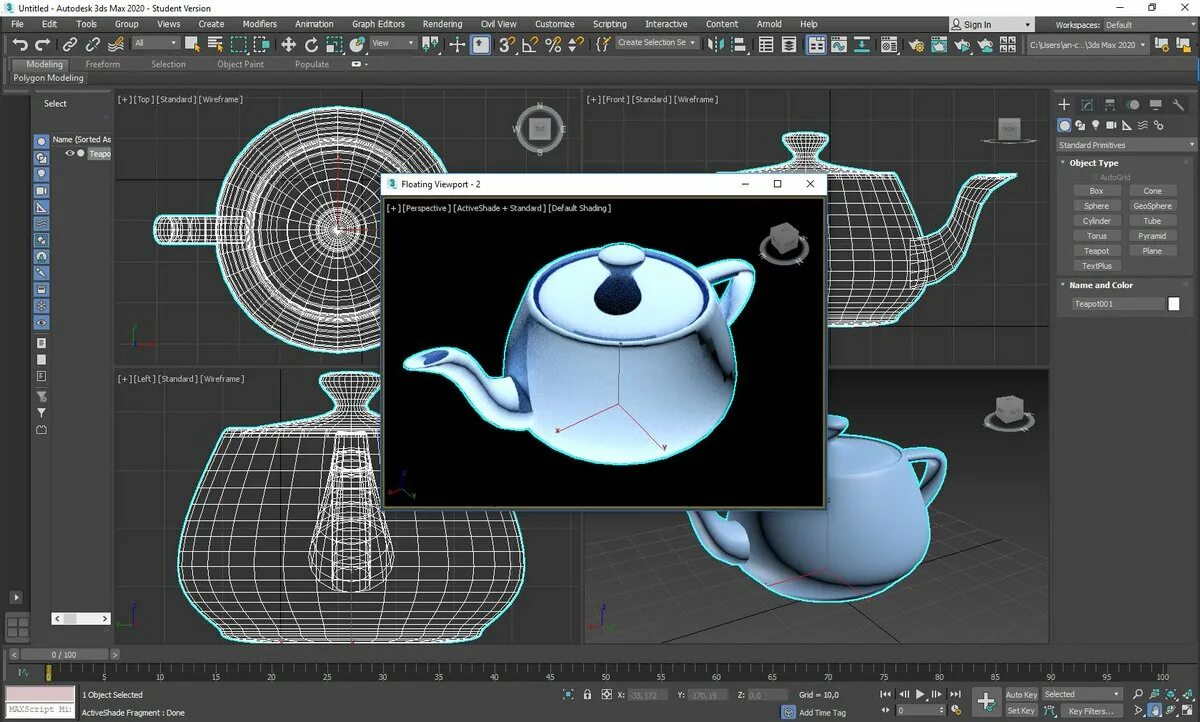Screen dimensions: 1200x722
Task: Click the Torus primitive button
Action: (1097, 236)
